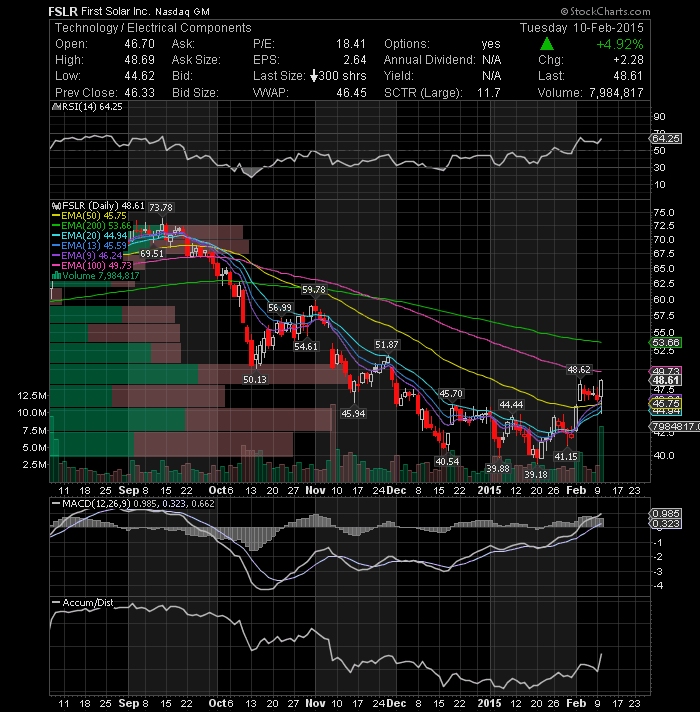
Task: Click the EPS value 2.64
Action: 355,59
